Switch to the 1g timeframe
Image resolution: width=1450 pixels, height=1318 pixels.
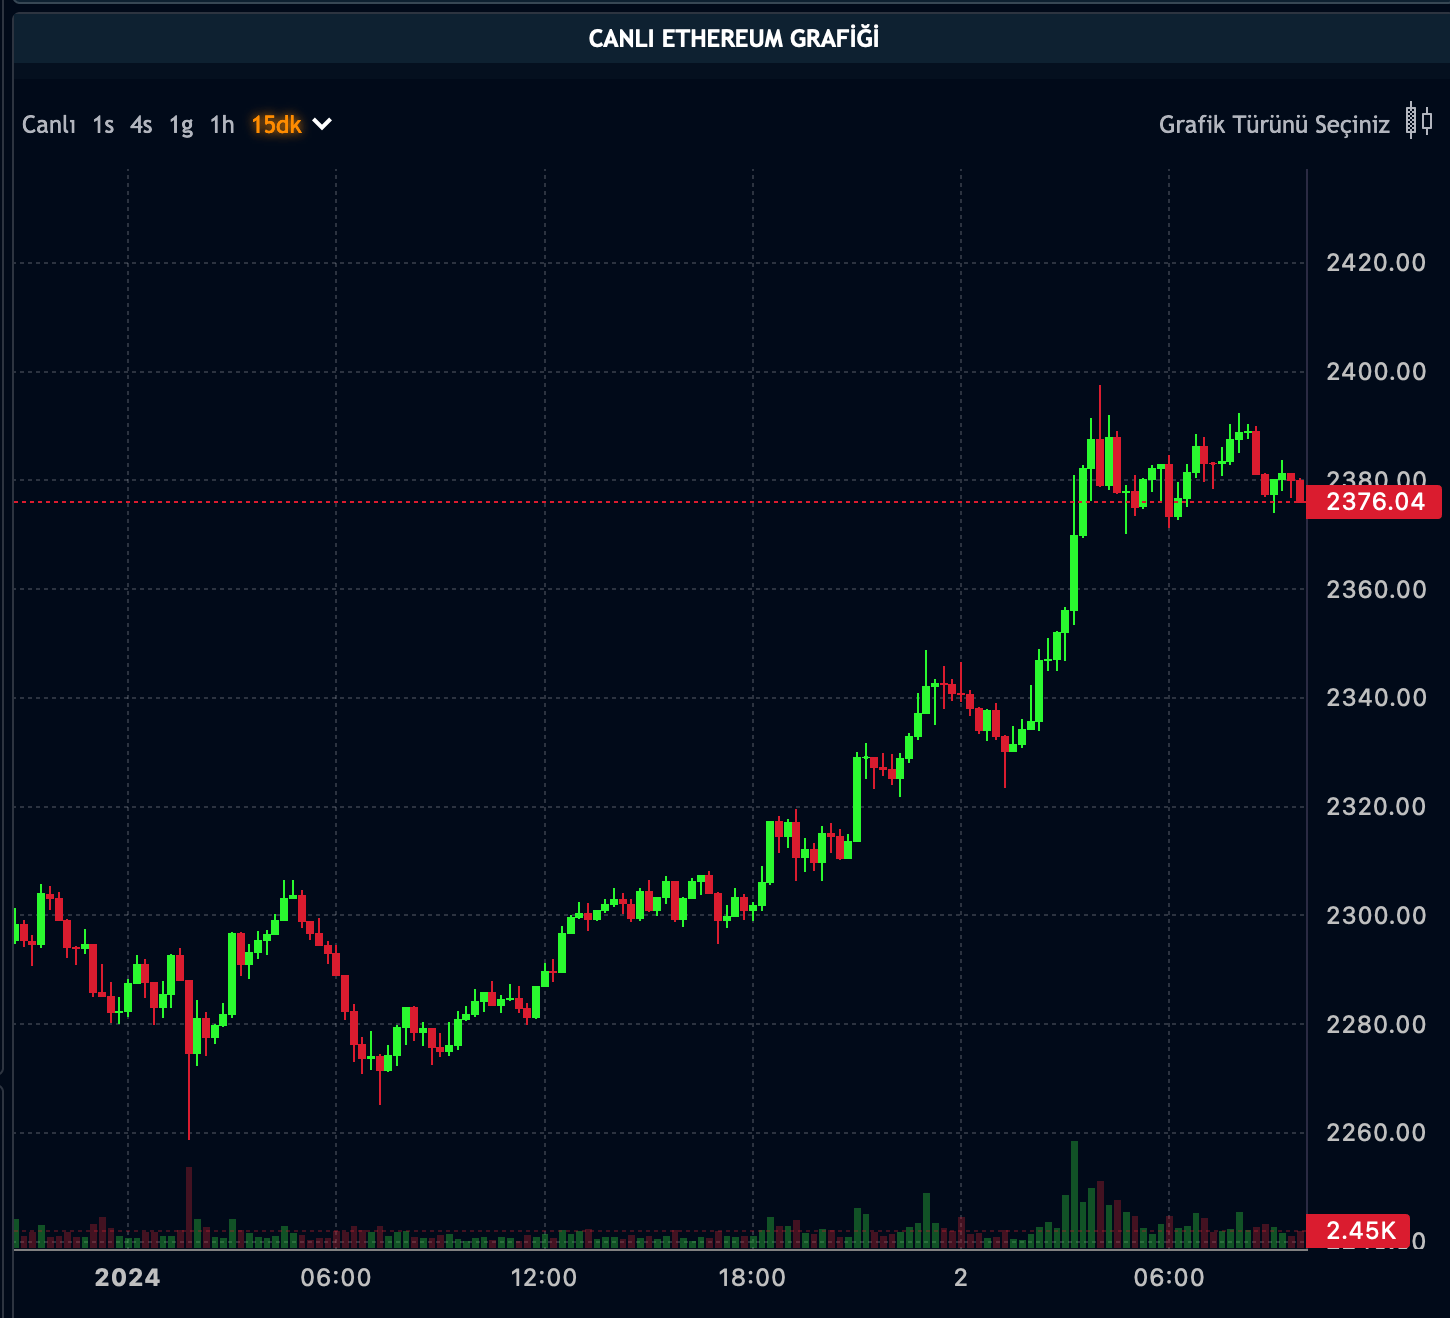click(x=181, y=125)
